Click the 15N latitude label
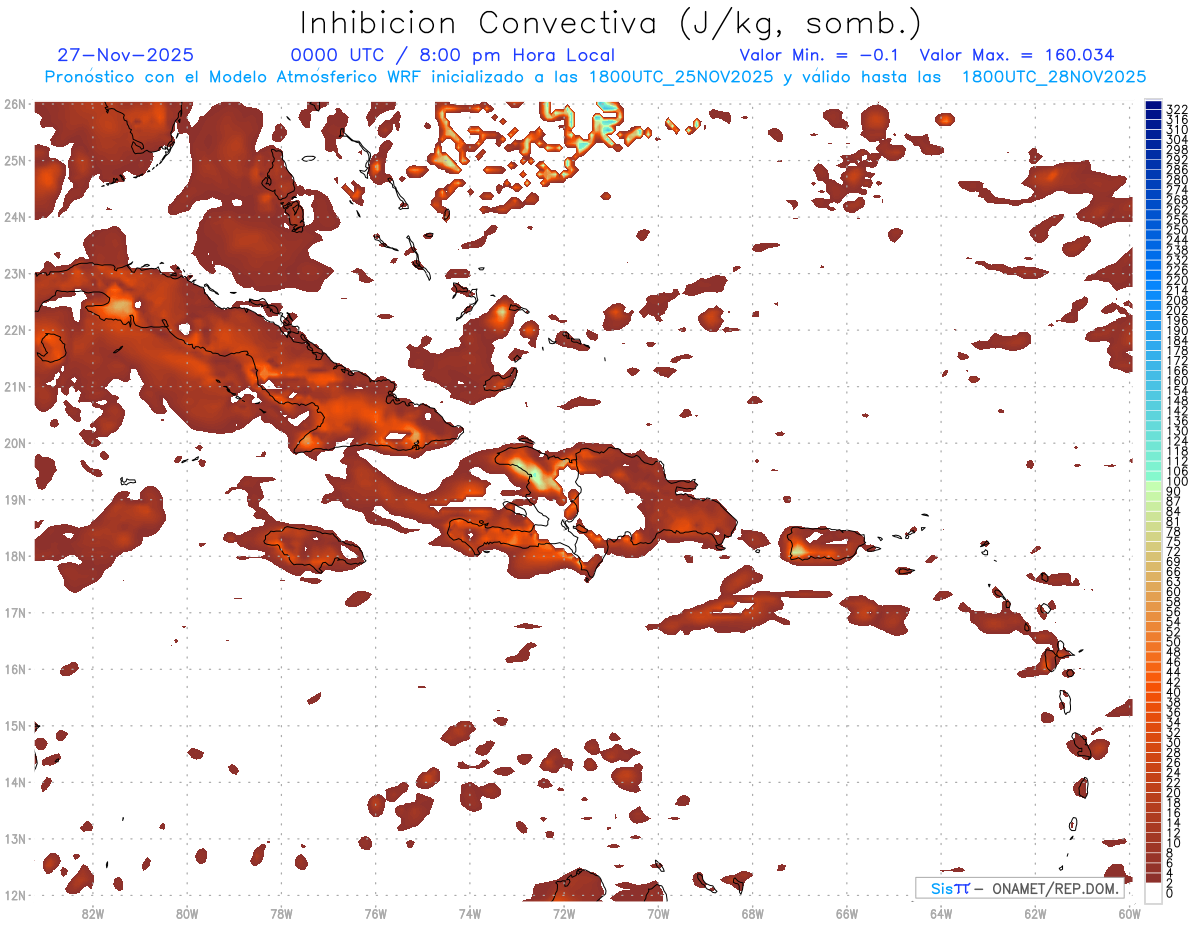The image size is (1200, 927). (x=14, y=725)
